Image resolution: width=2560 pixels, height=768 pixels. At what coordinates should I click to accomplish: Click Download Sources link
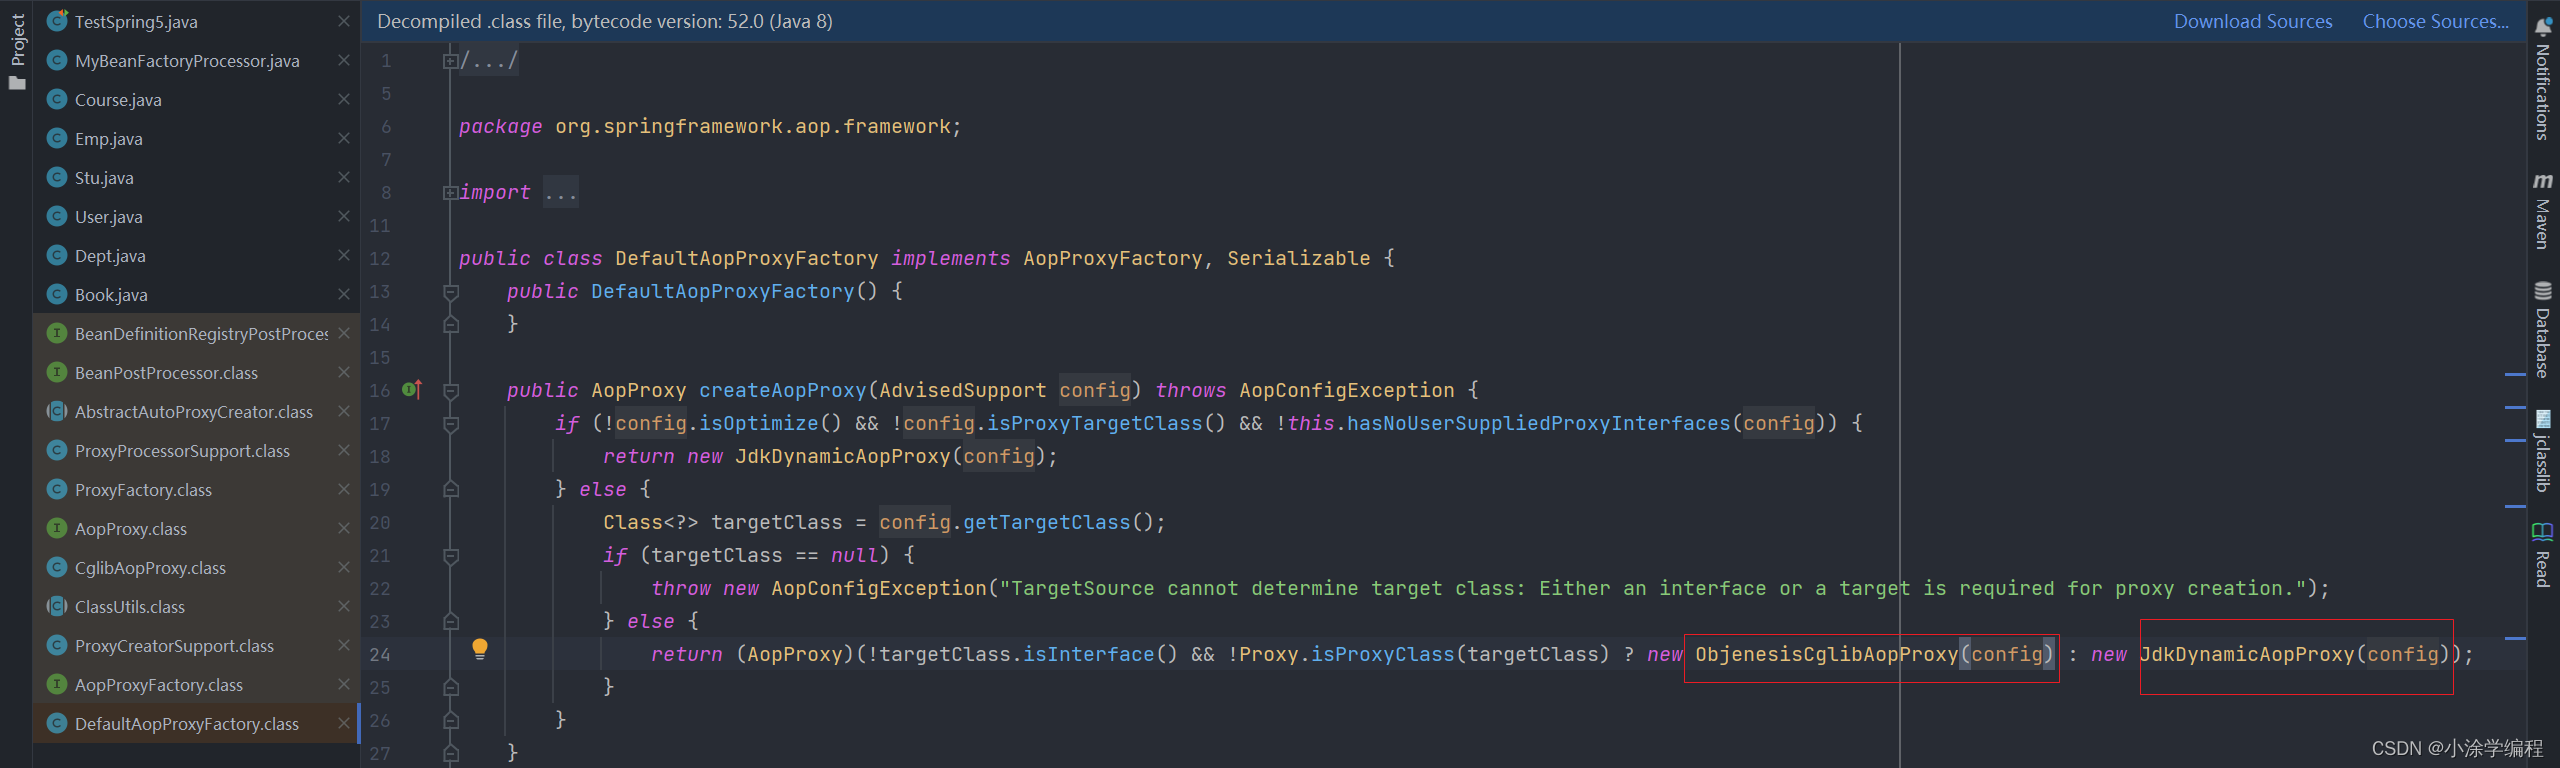point(2252,21)
